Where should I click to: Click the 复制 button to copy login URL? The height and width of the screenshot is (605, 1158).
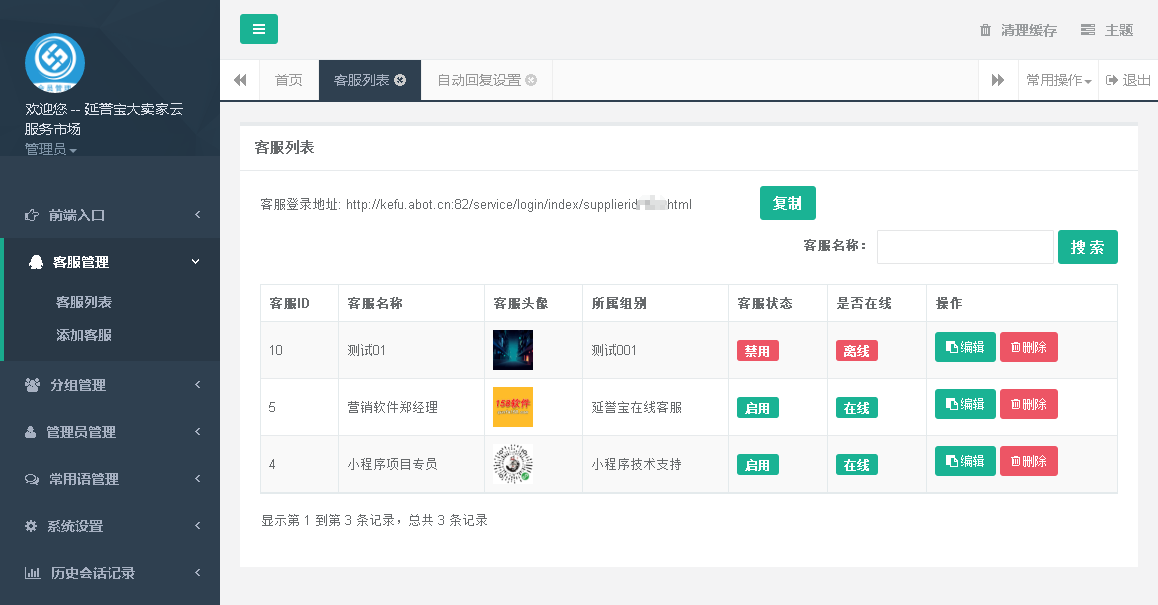pos(787,203)
